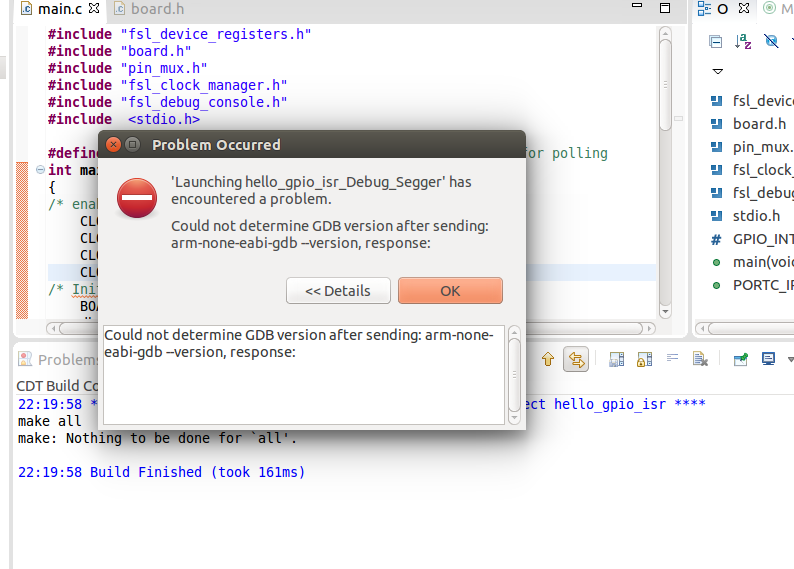Image resolution: width=794 pixels, height=569 pixels.
Task: Click the fsl_clock_manager.h include line
Action: (168, 86)
